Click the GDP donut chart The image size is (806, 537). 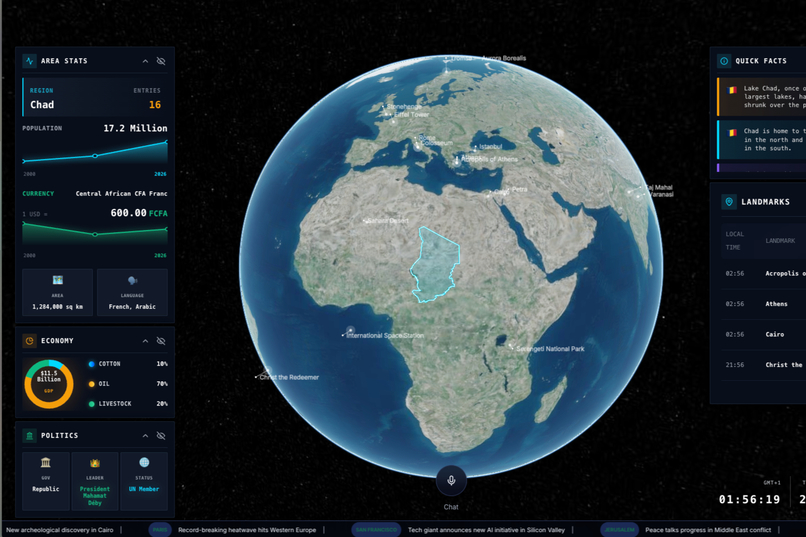pyautogui.click(x=49, y=384)
